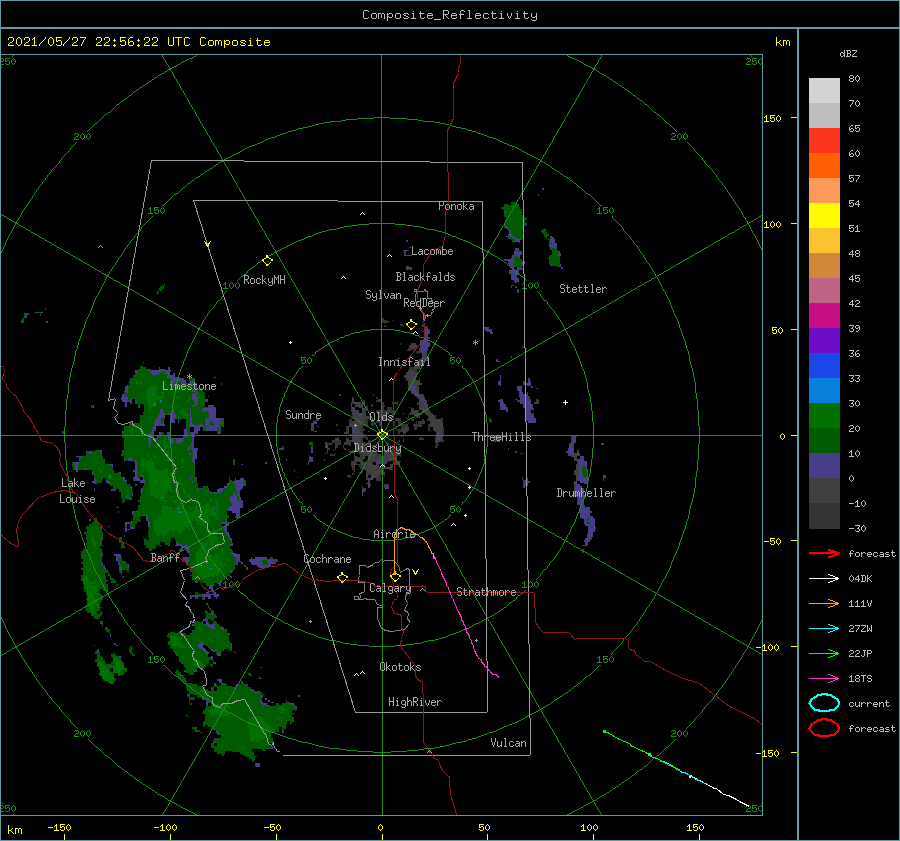Click the HighRiver city label
Screen dimensions: 900x841
pyautogui.click(x=415, y=702)
